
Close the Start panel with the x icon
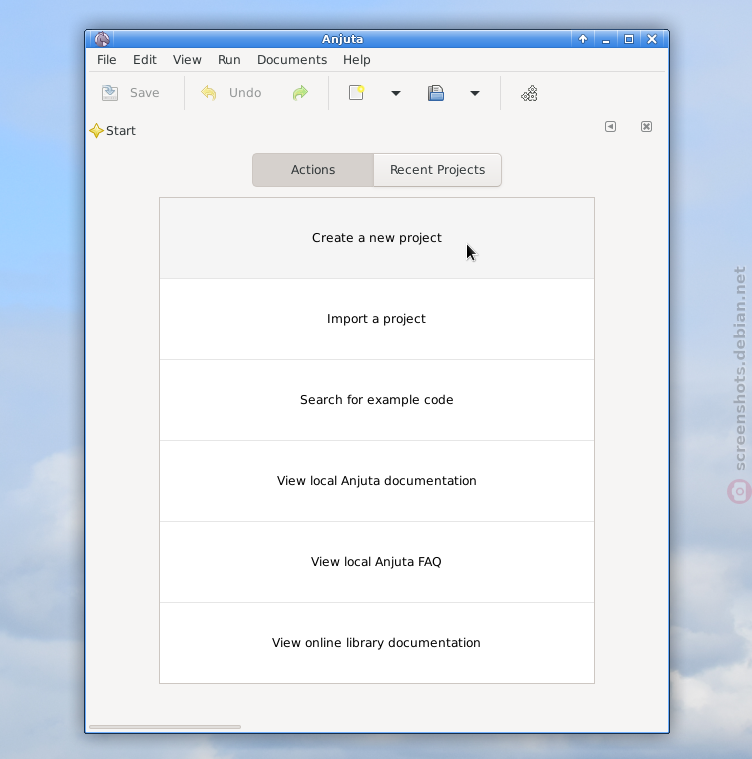646,126
